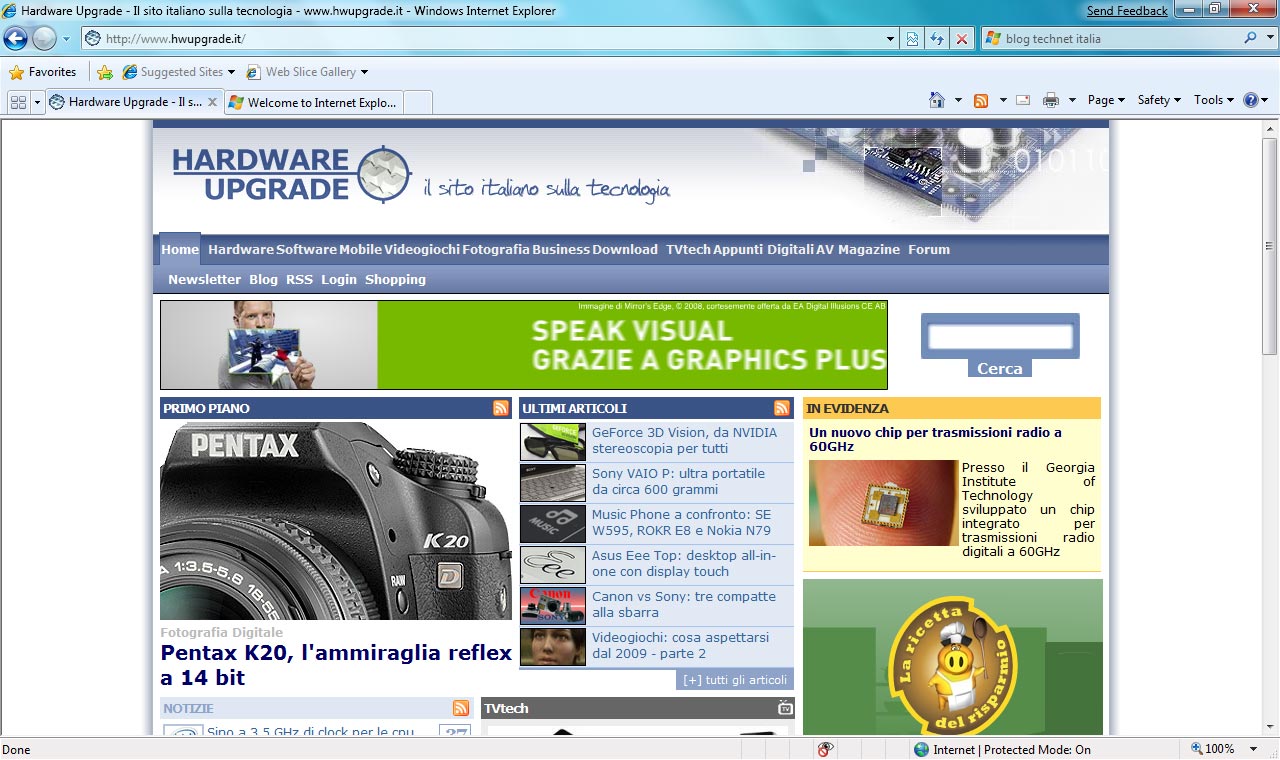The height and width of the screenshot is (760, 1280).
Task: Click the Speak Visual banner ad
Action: [524, 345]
